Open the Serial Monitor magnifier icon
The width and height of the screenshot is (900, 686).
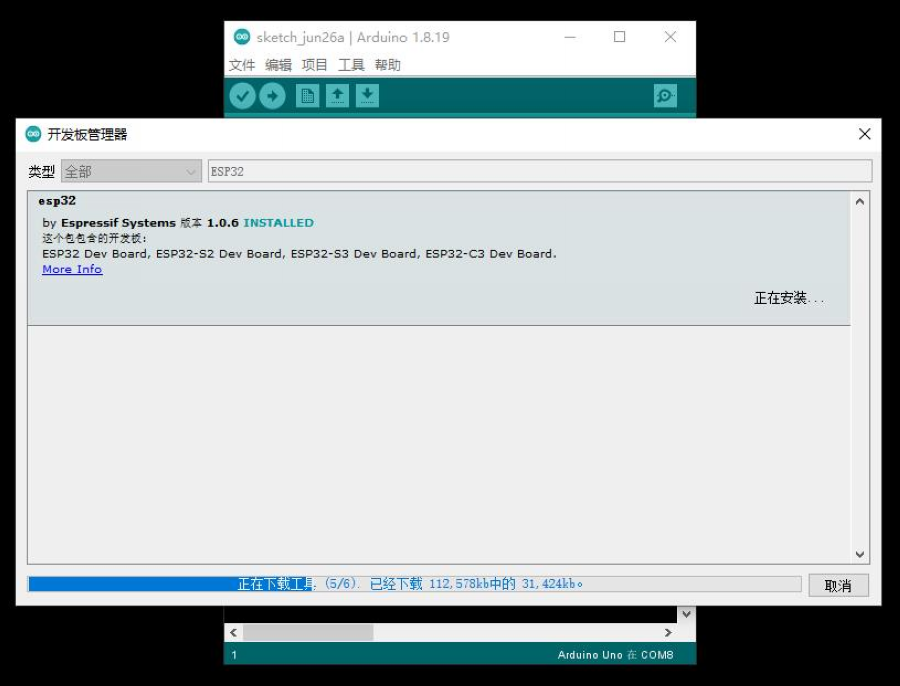665,96
